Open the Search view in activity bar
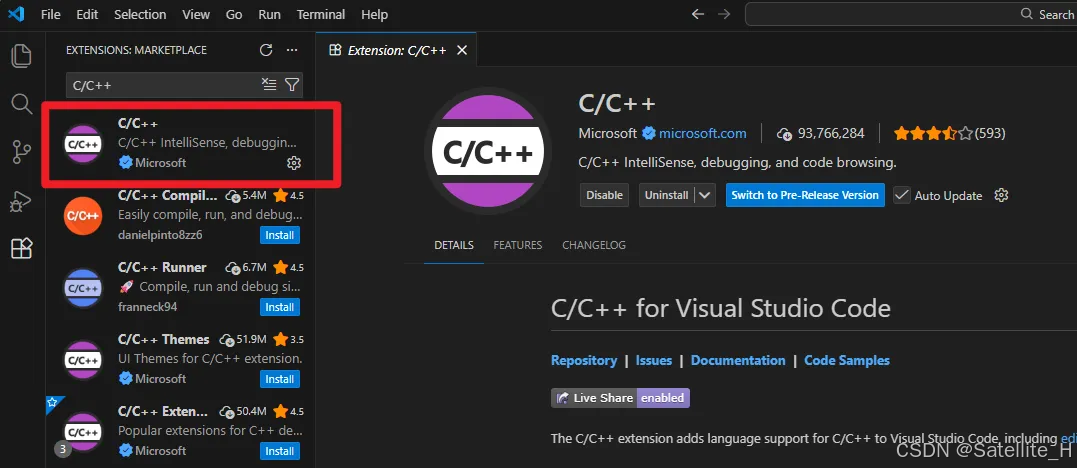The image size is (1077, 468). (x=21, y=104)
